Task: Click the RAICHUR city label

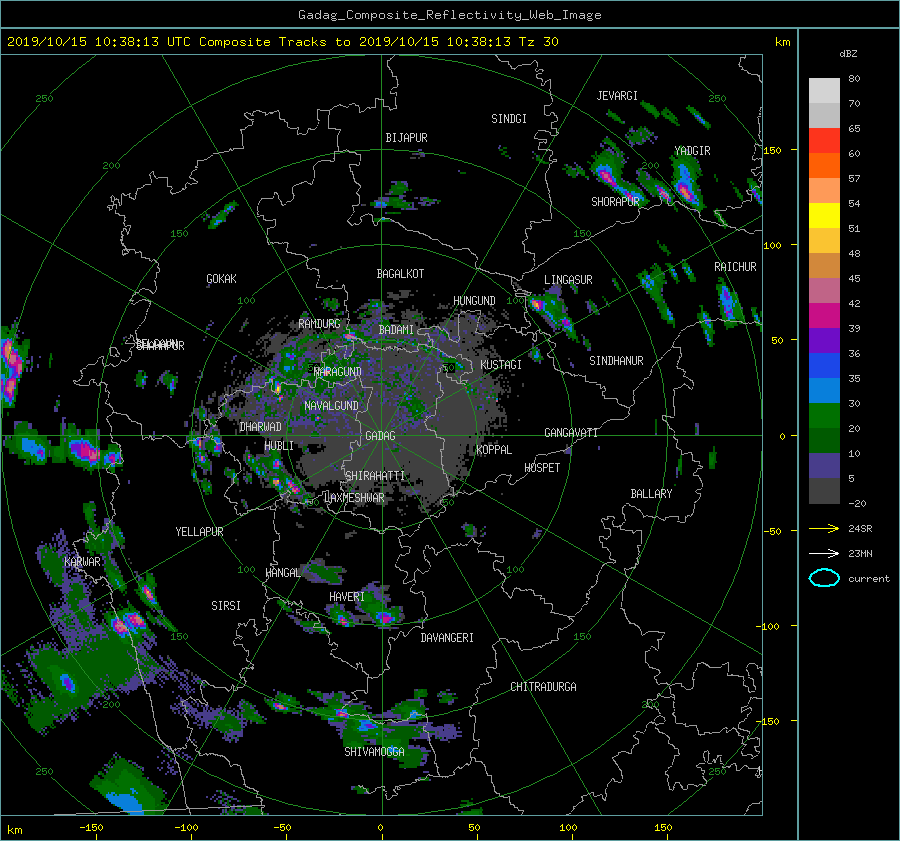Action: coord(735,267)
